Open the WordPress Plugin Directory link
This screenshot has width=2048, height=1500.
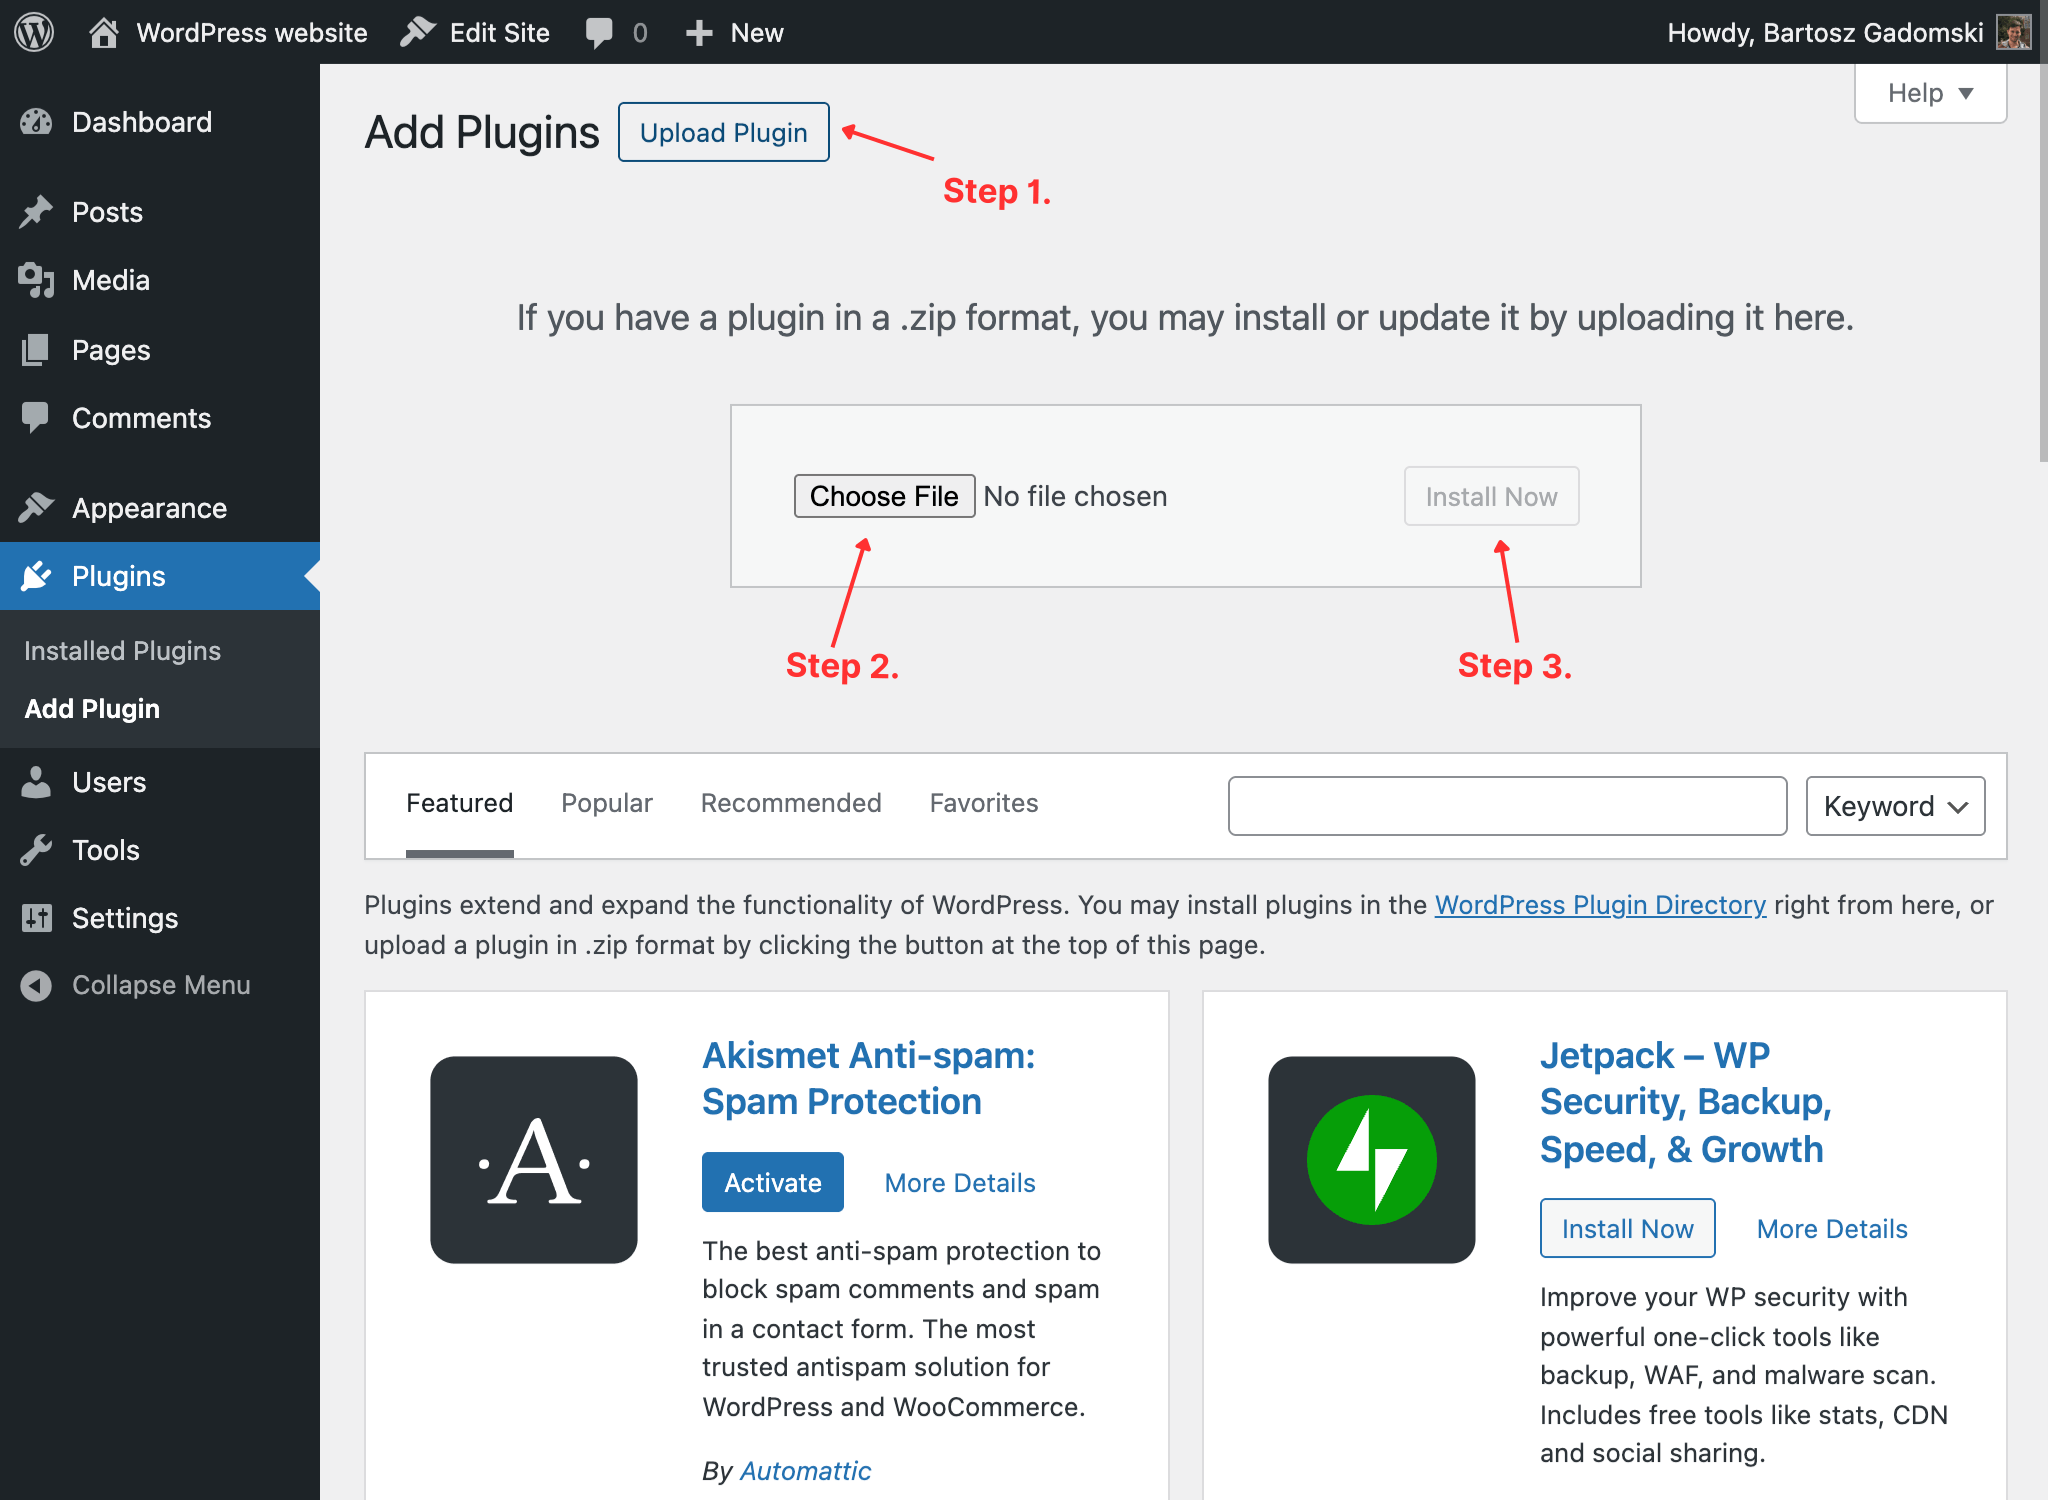[1600, 905]
